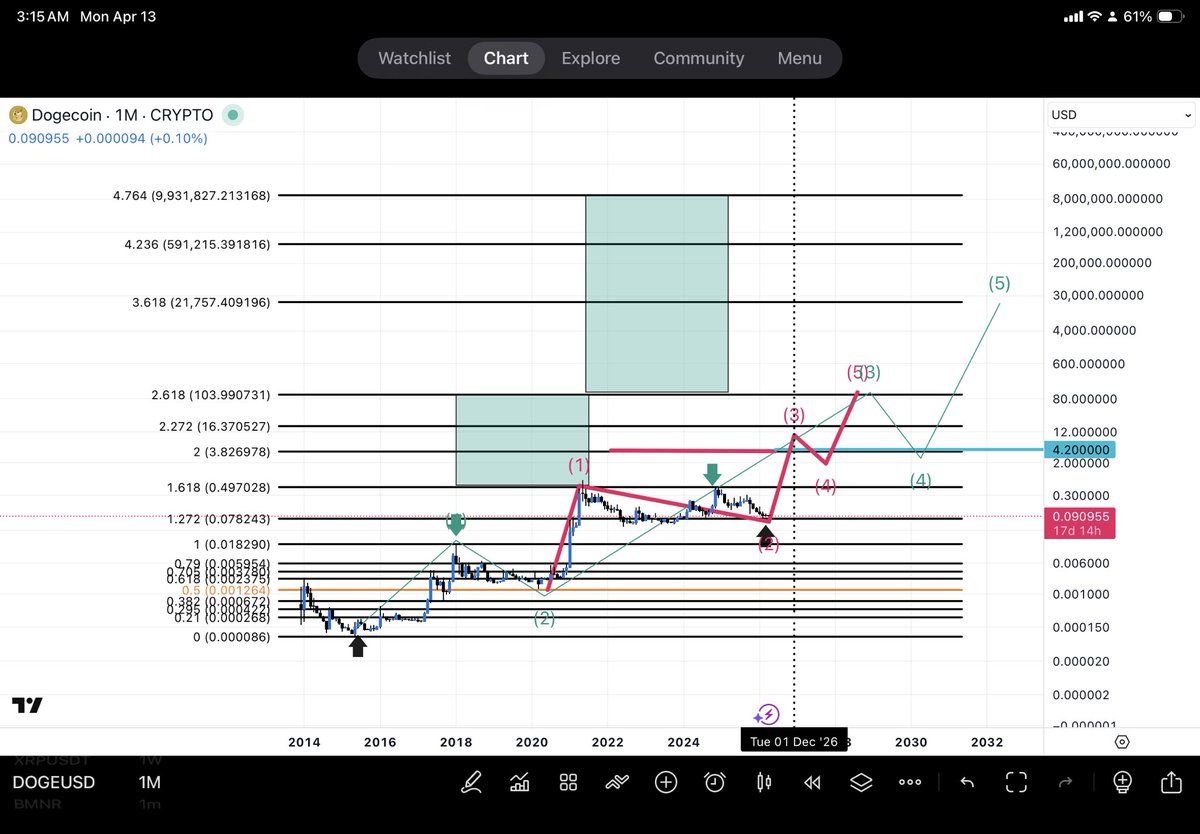Tap the green market status indicator dot

[x=233, y=115]
